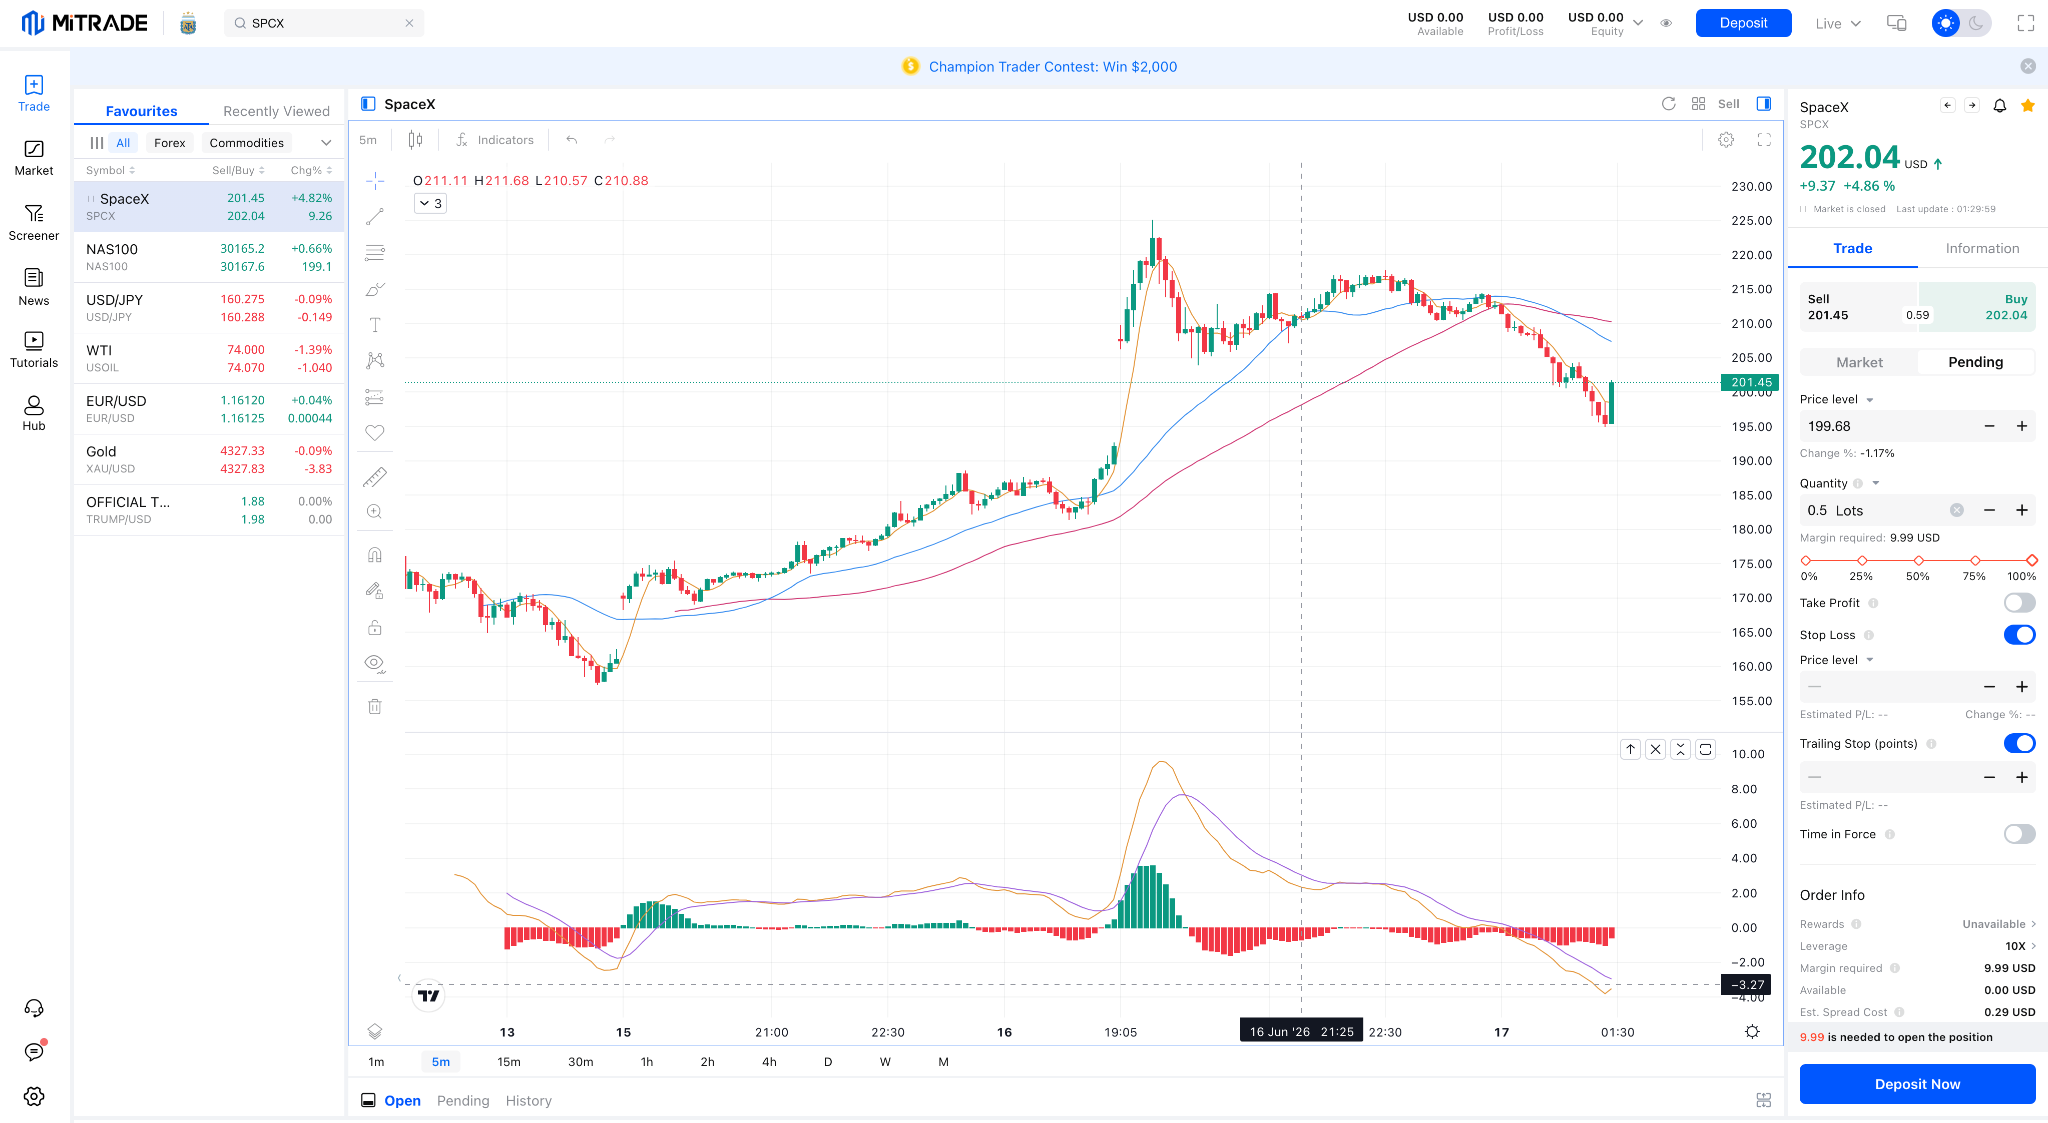
Task: Refresh the SpaceX chart
Action: click(1668, 104)
